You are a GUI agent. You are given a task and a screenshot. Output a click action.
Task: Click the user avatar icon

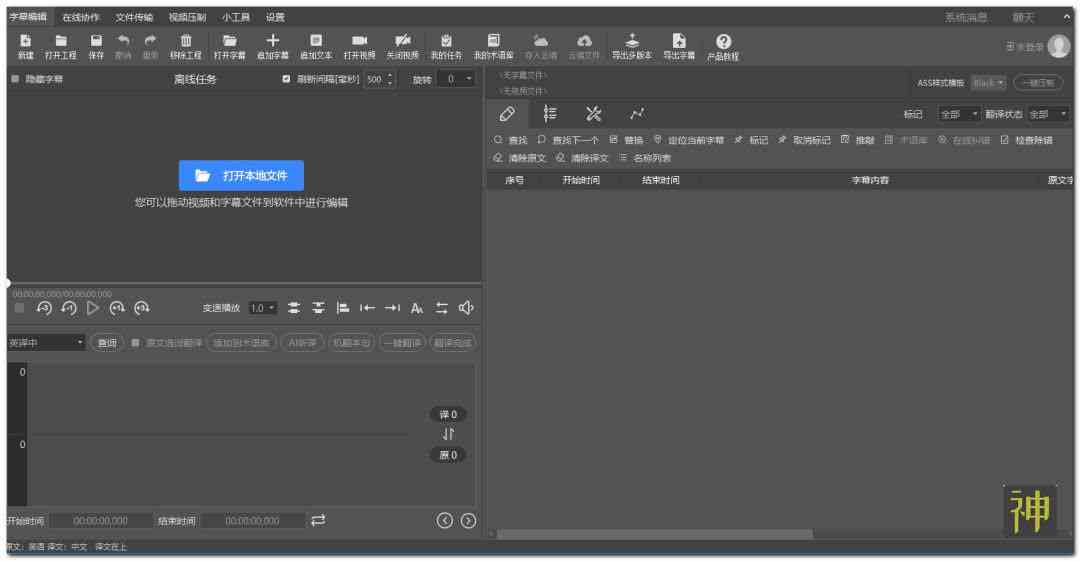click(x=1059, y=46)
